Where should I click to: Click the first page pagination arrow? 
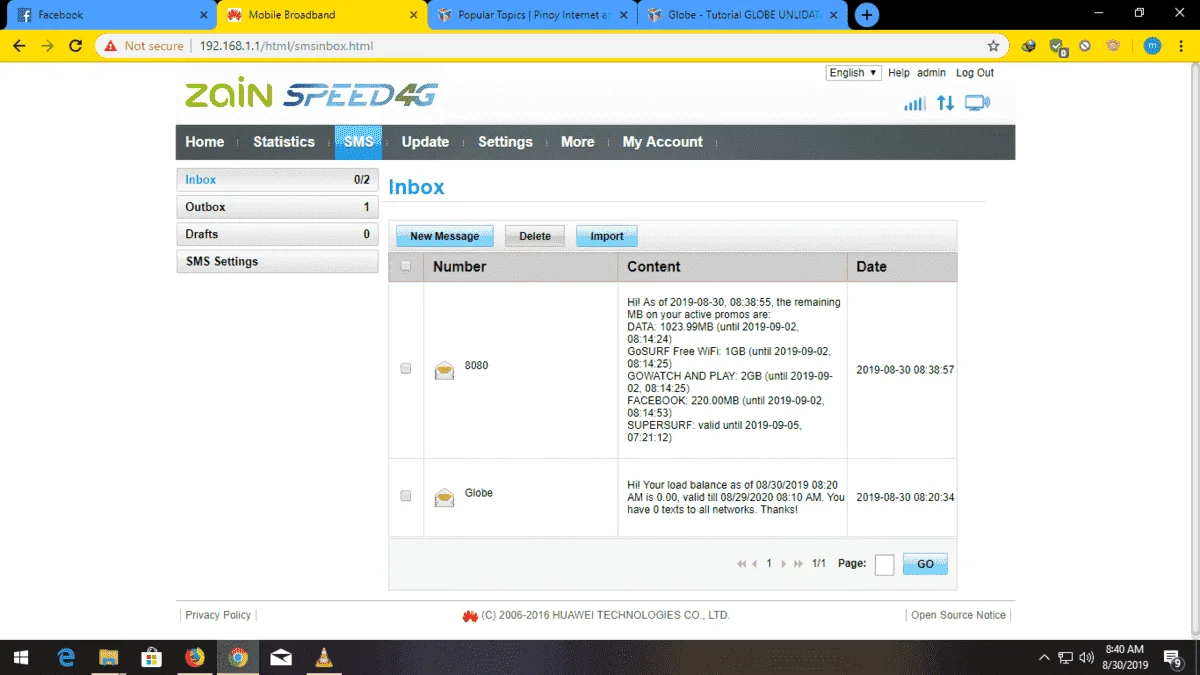pyautogui.click(x=742, y=564)
